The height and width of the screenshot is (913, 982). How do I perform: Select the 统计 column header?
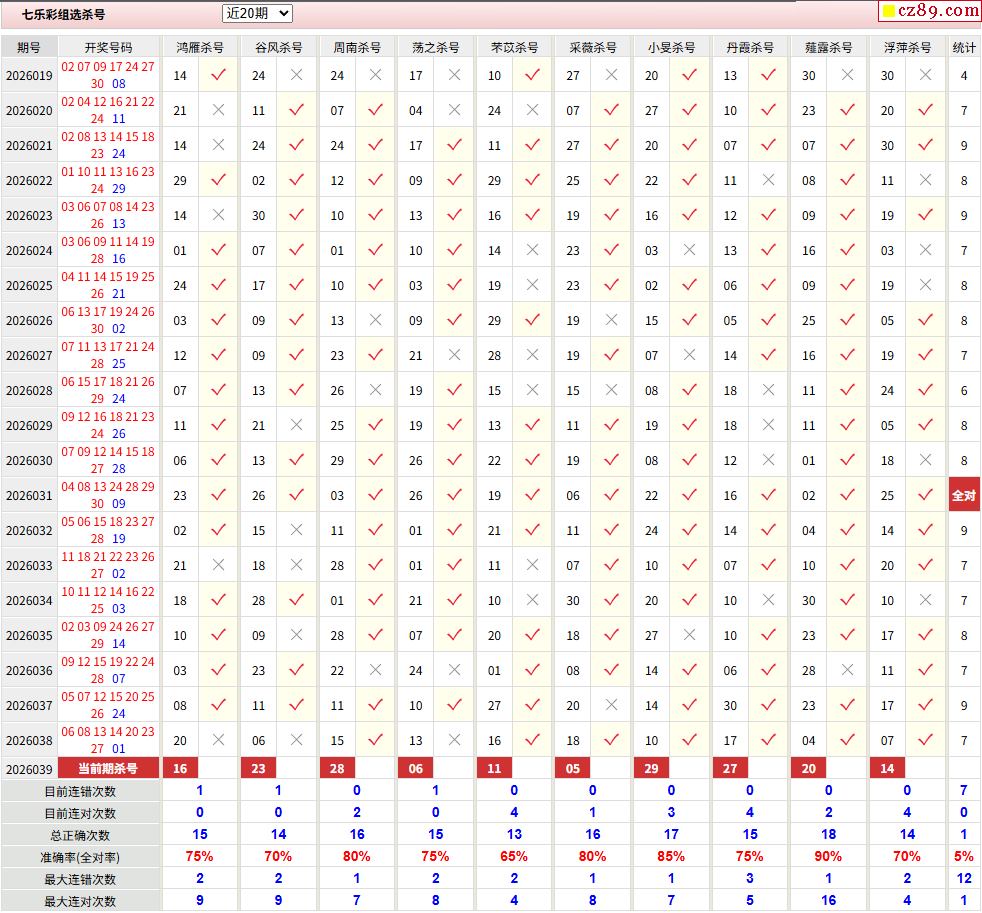(964, 47)
